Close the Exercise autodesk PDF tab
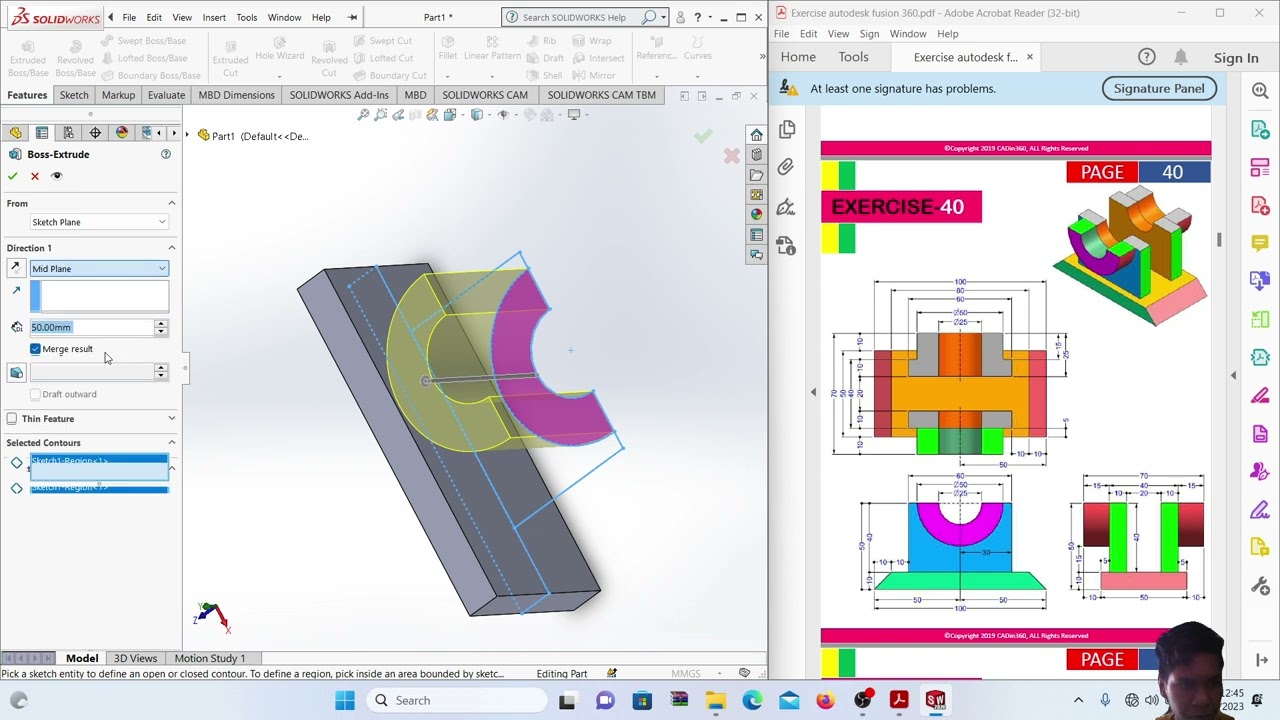The height and width of the screenshot is (720, 1280). [1030, 57]
